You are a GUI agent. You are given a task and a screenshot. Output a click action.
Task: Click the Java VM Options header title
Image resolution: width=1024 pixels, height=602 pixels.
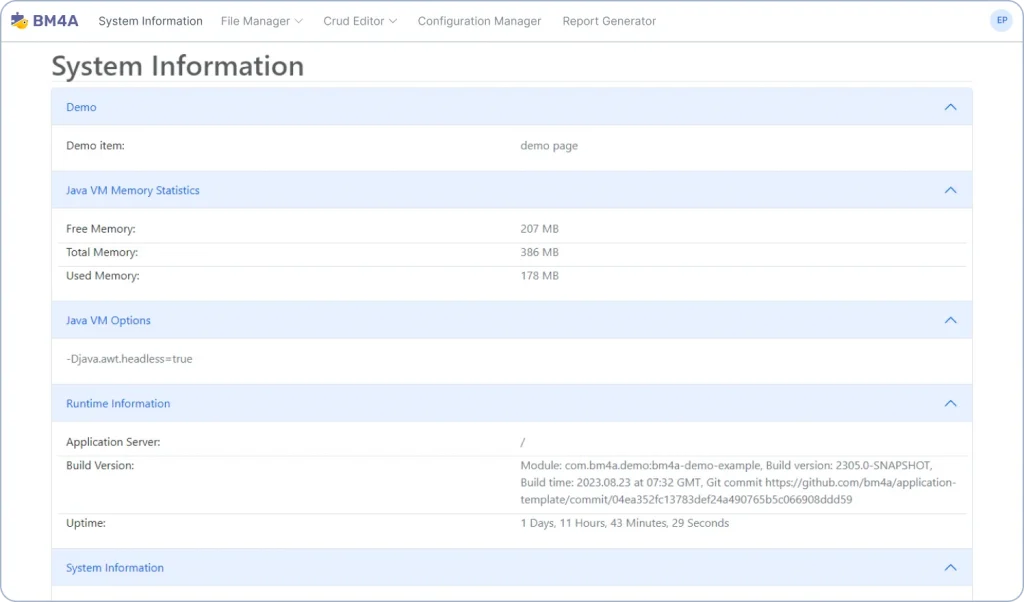tap(108, 320)
